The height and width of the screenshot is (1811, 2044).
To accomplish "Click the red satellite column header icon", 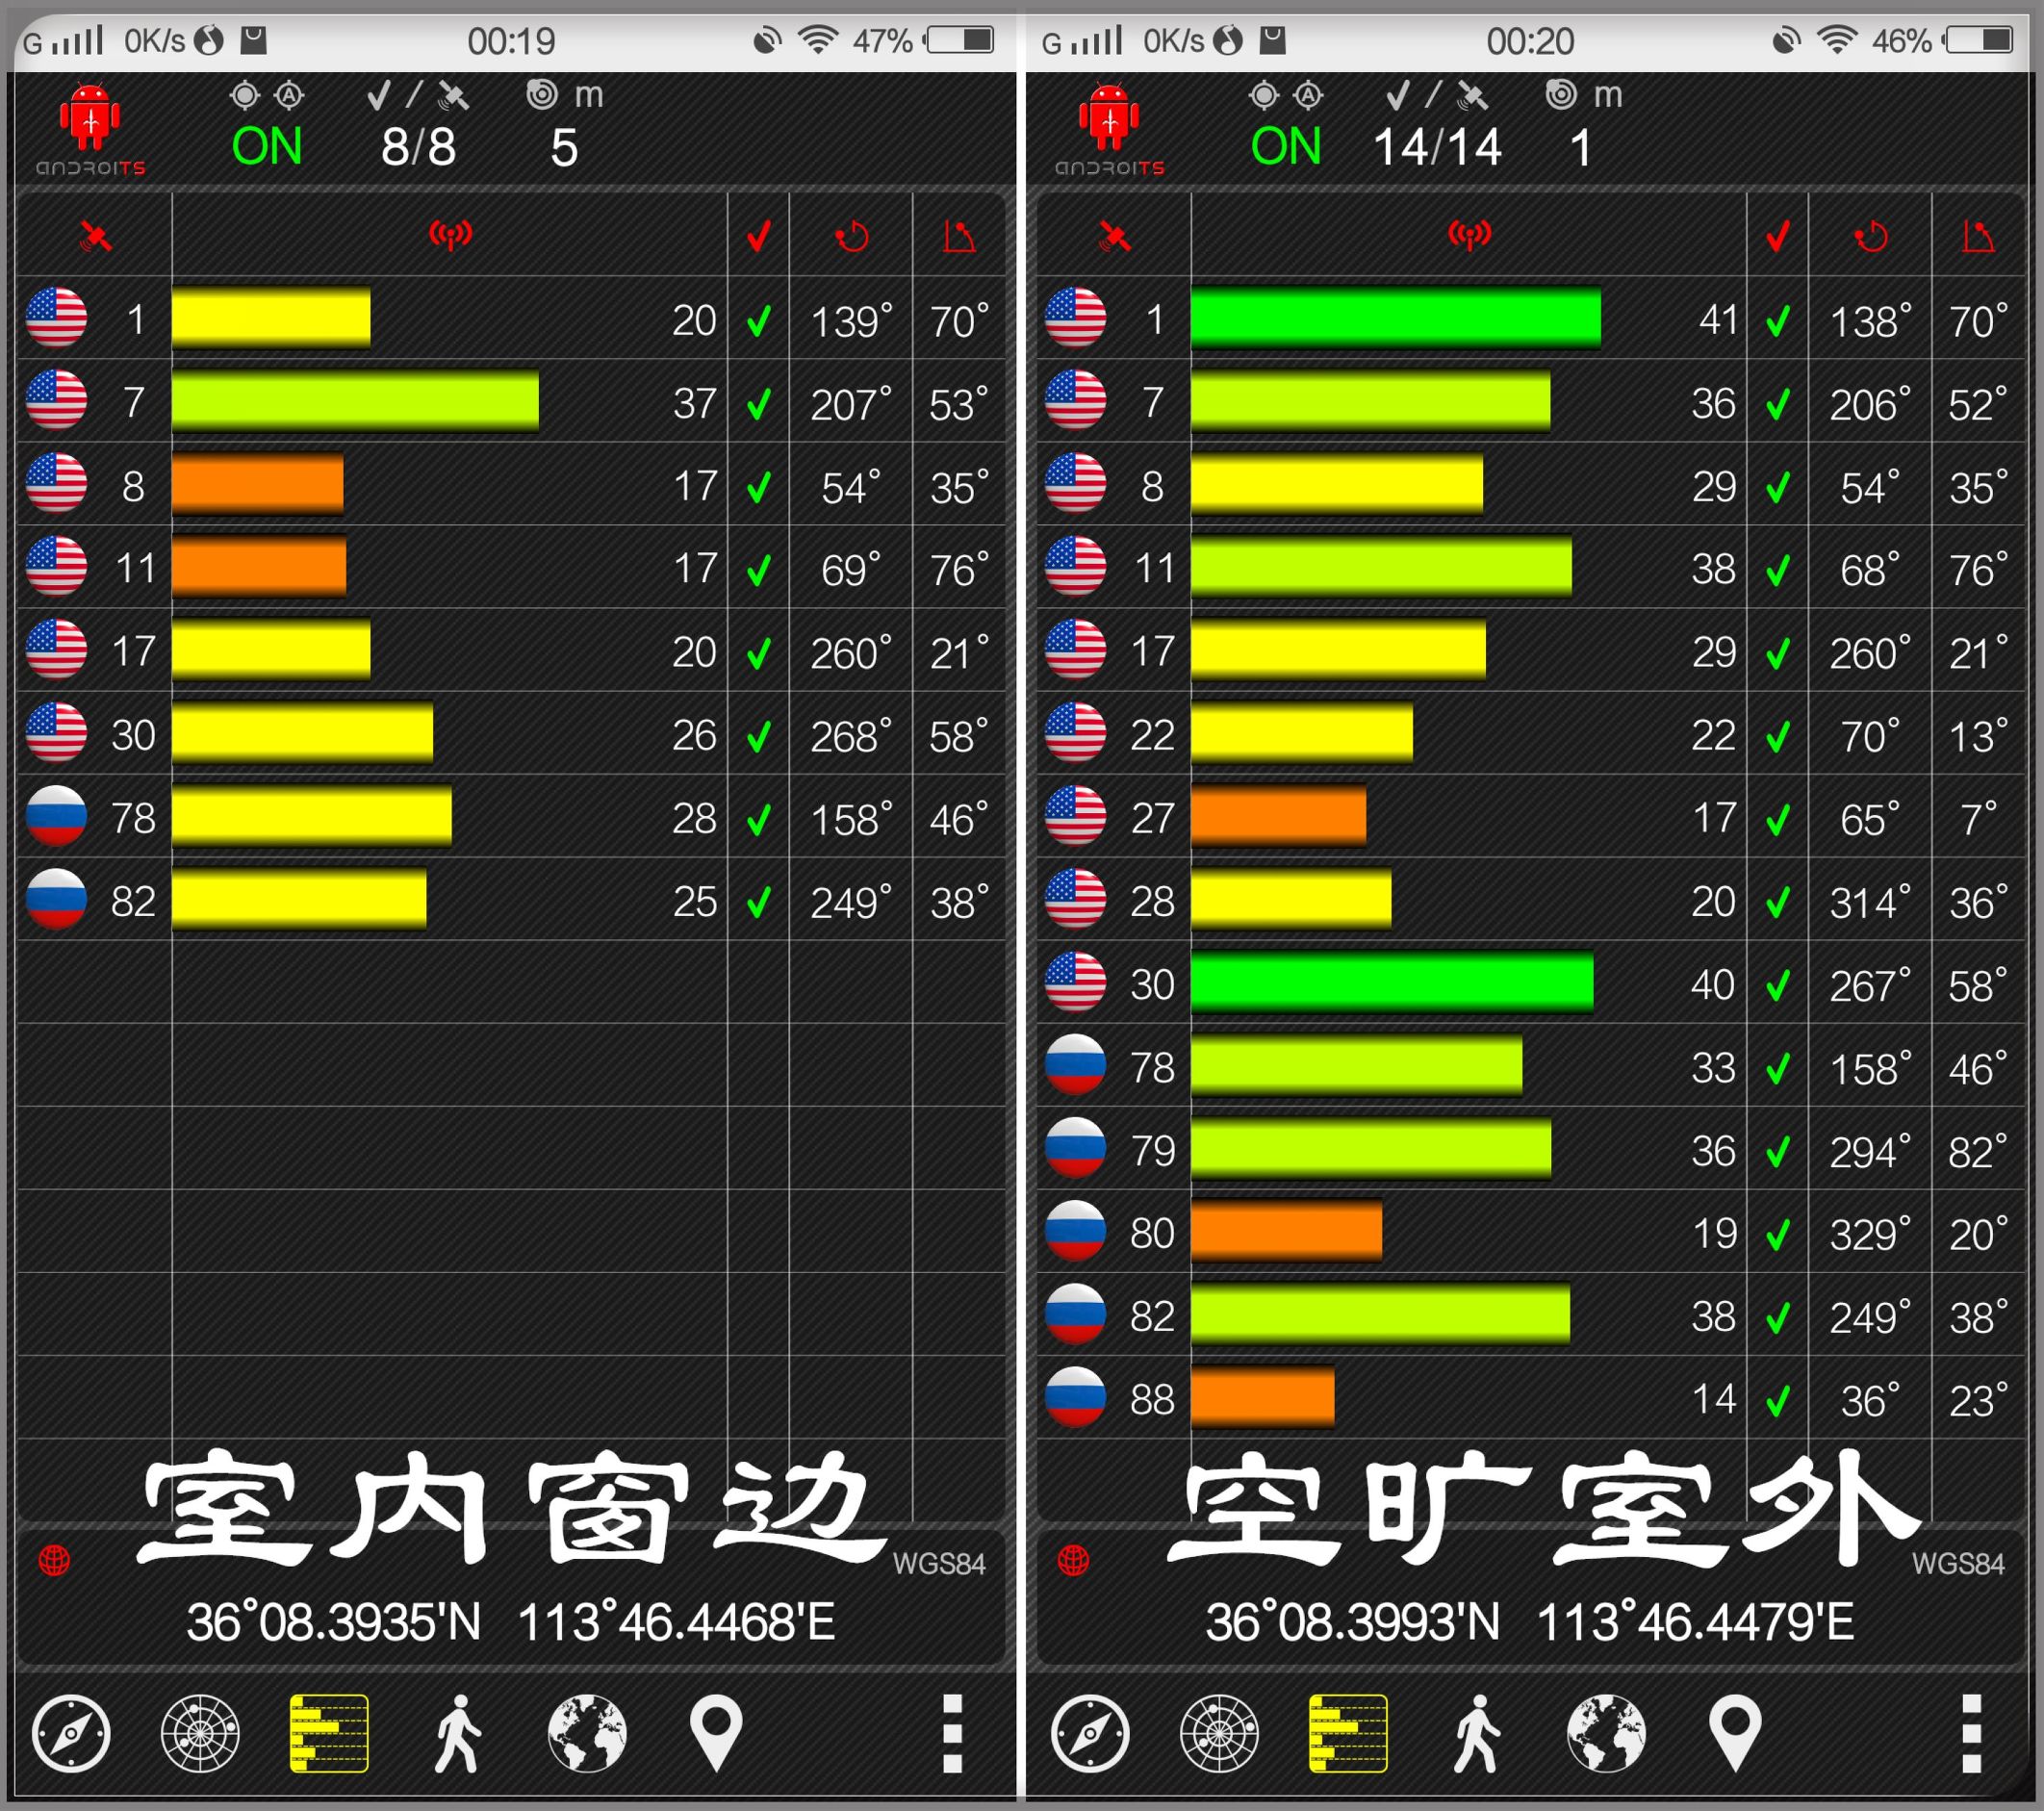I will coord(95,235).
